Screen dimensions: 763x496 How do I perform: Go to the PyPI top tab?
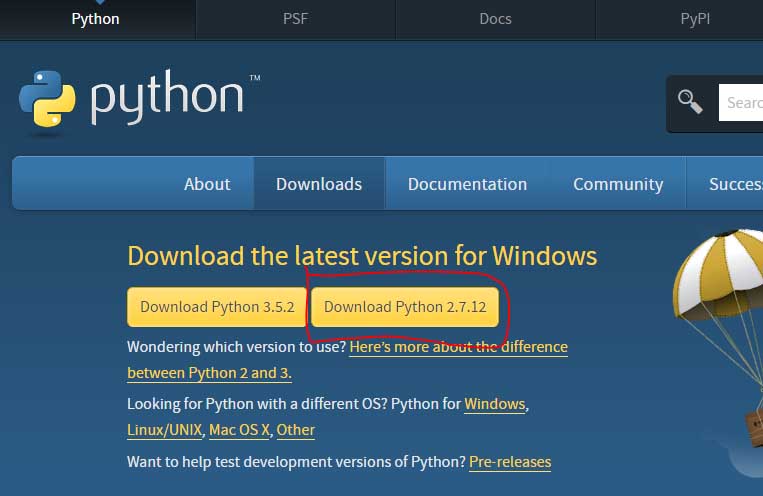click(x=695, y=19)
